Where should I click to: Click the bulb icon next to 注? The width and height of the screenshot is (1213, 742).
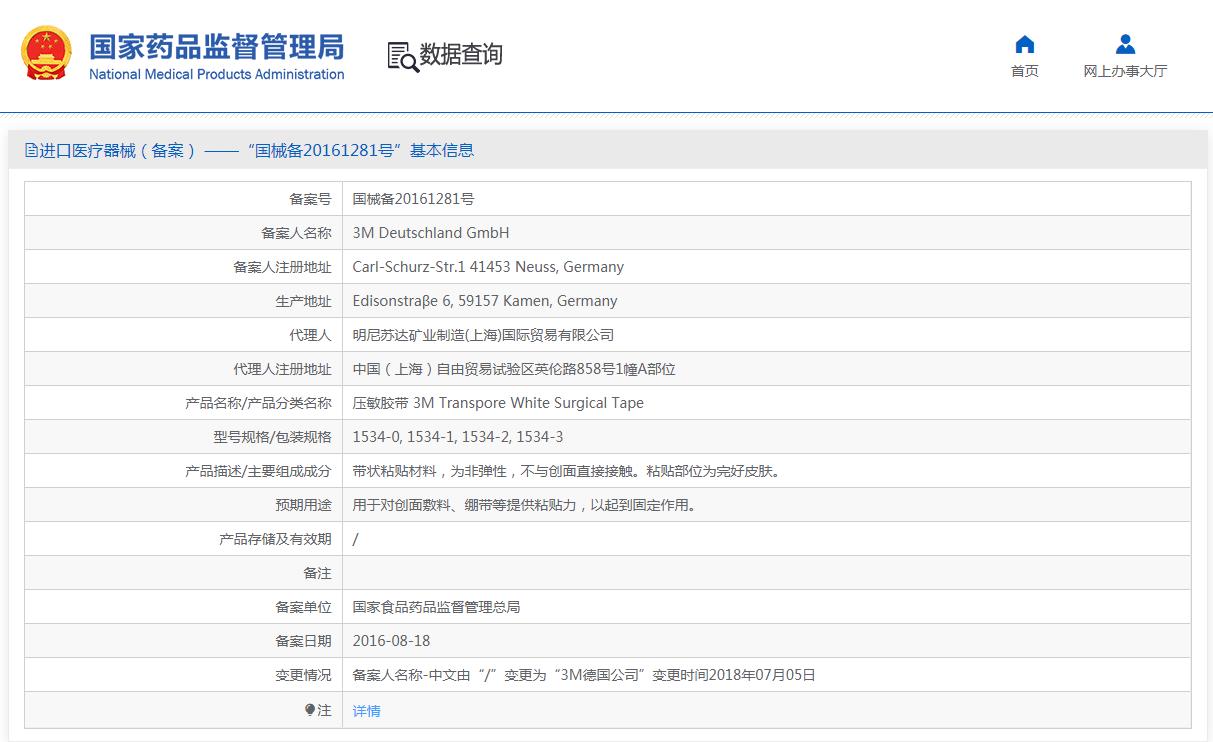310,710
